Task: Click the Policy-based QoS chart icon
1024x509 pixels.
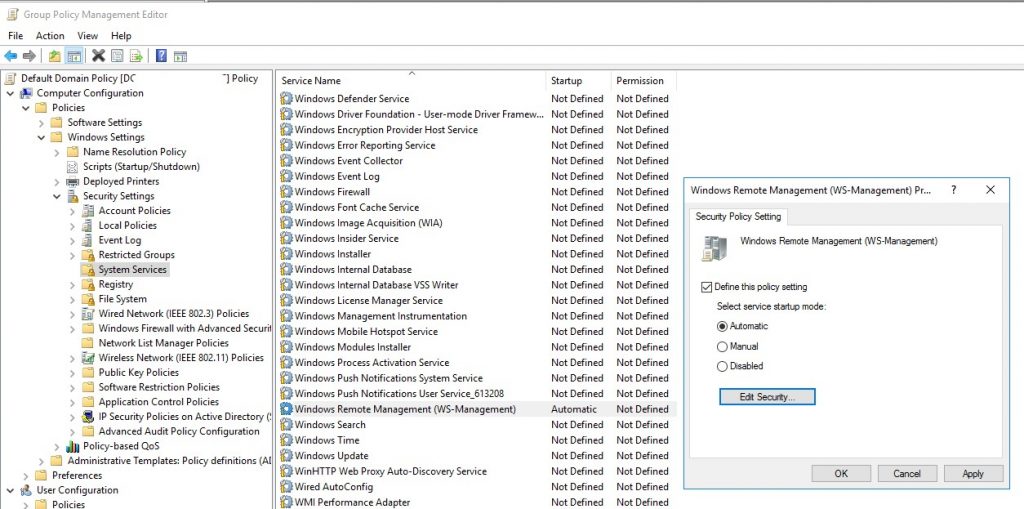Action: pos(72,447)
